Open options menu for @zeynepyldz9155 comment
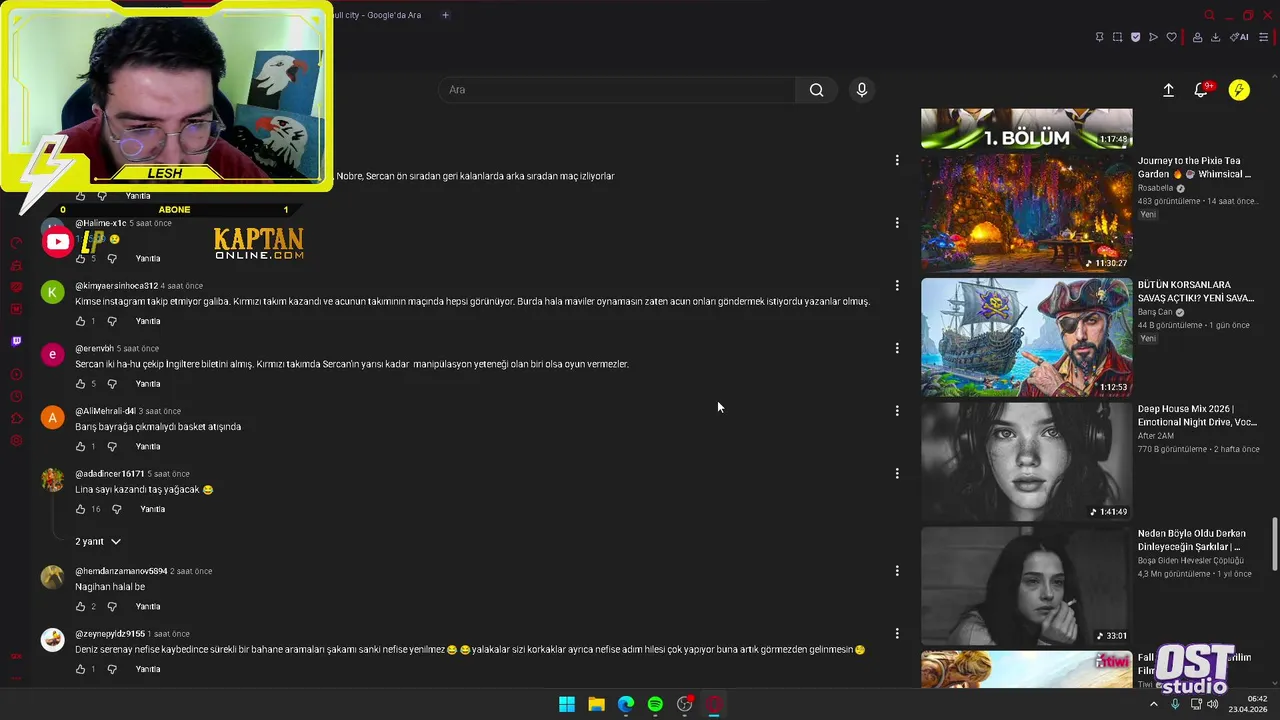 [897, 633]
